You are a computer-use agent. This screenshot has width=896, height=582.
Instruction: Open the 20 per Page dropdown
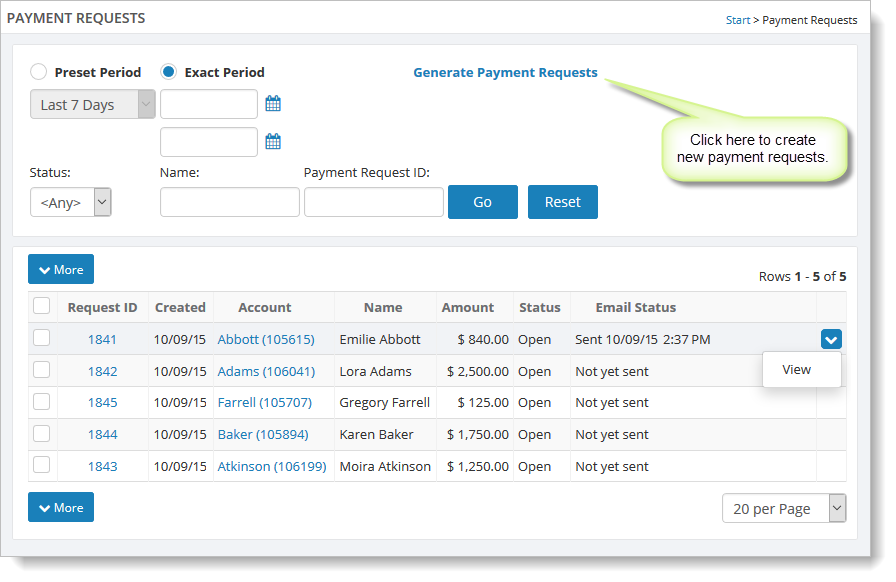(x=784, y=508)
